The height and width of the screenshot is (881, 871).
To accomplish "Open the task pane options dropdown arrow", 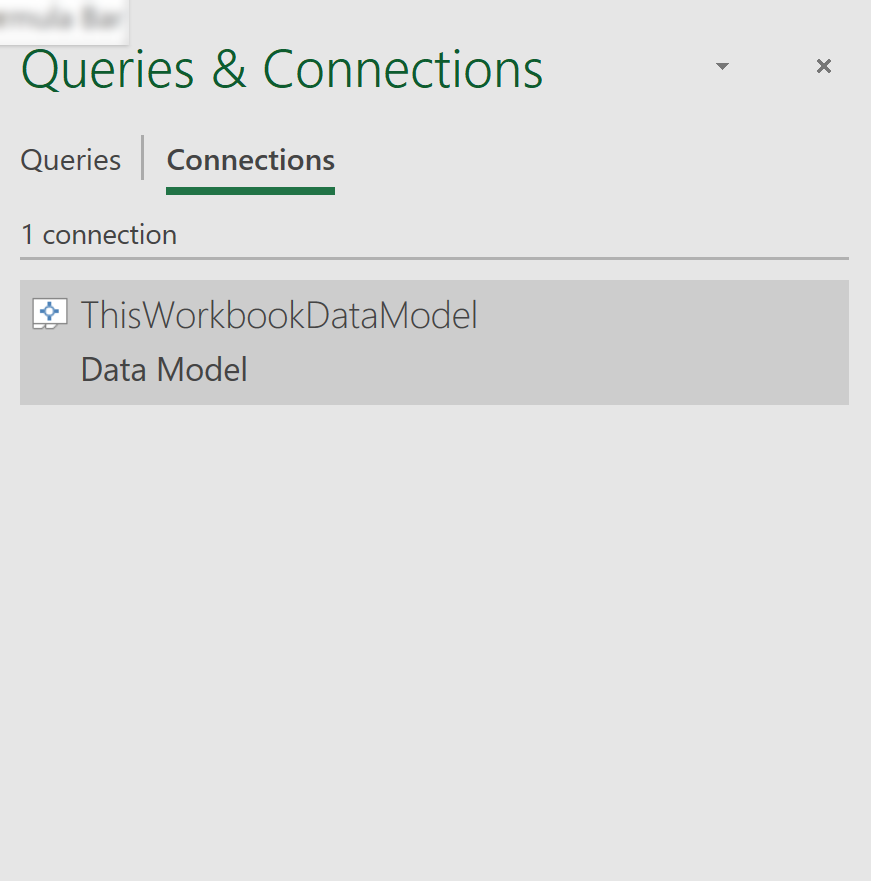I will pos(722,66).
